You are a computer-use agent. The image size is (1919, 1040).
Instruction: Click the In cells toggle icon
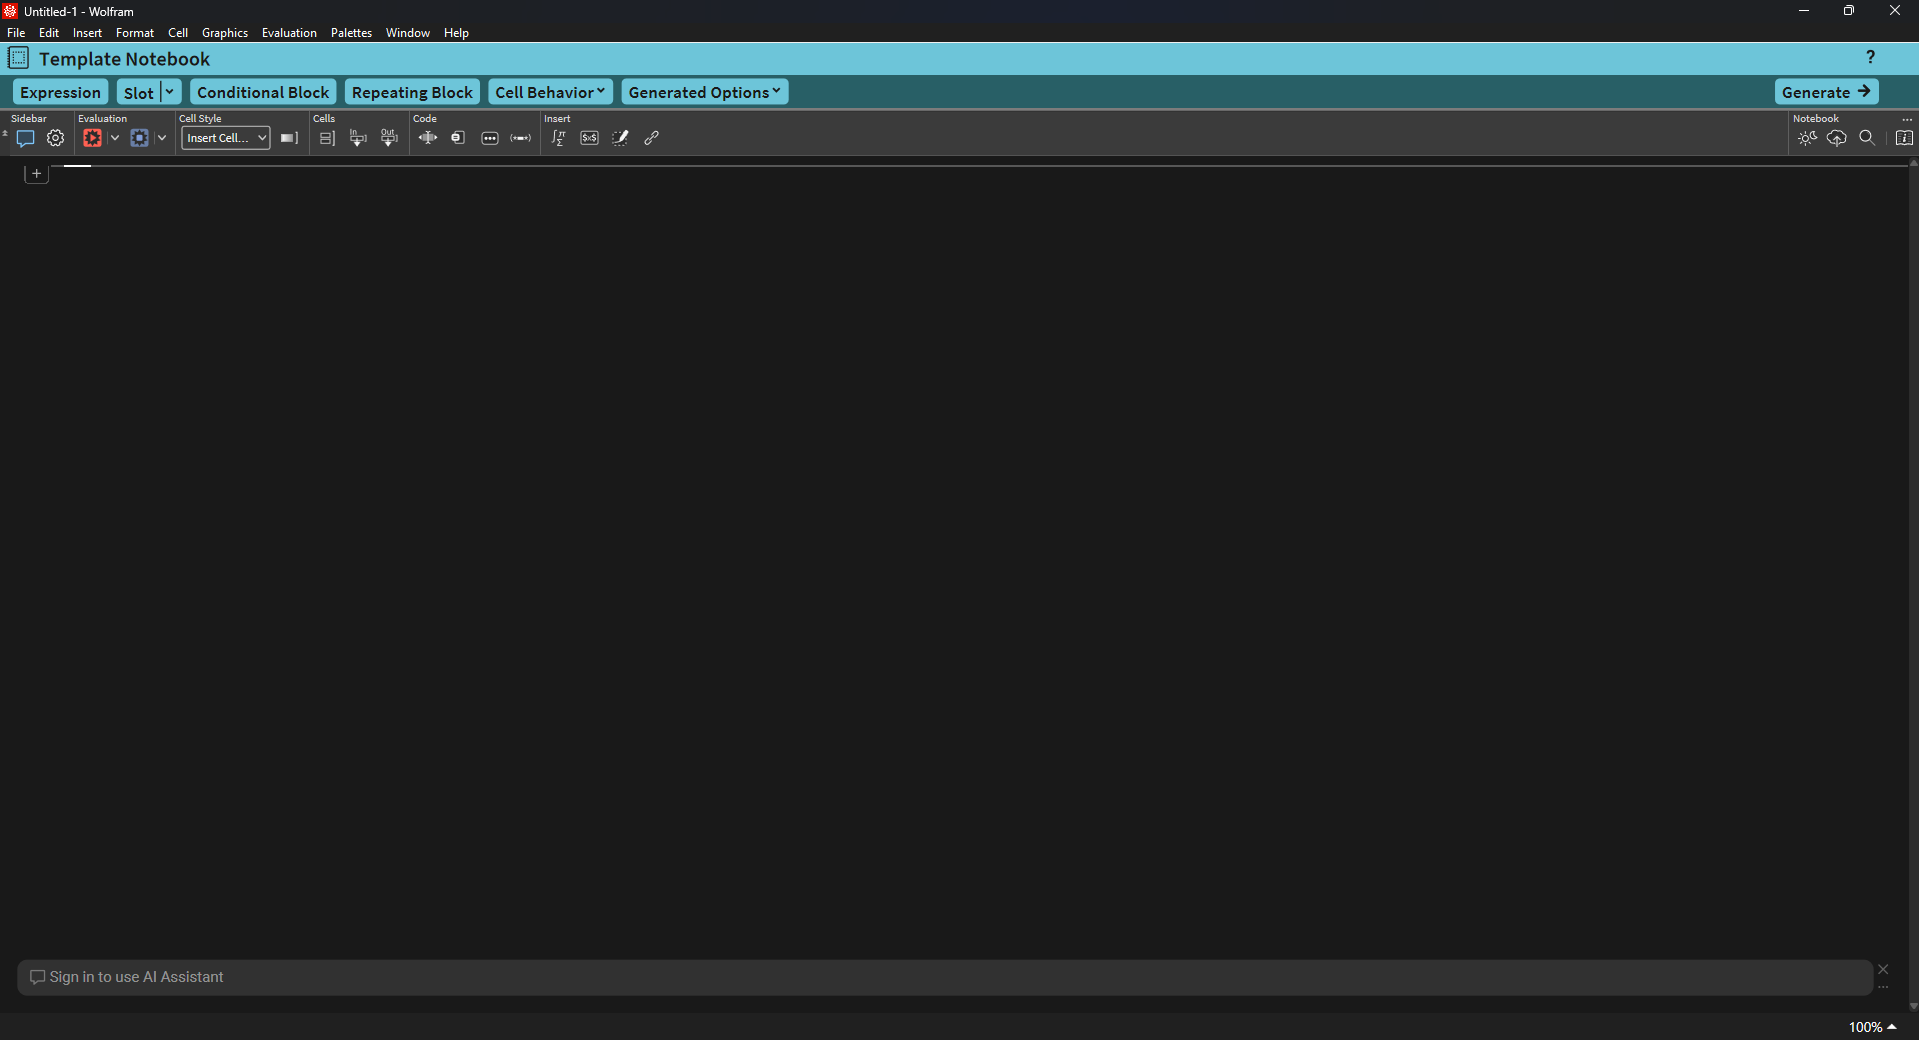point(358,138)
